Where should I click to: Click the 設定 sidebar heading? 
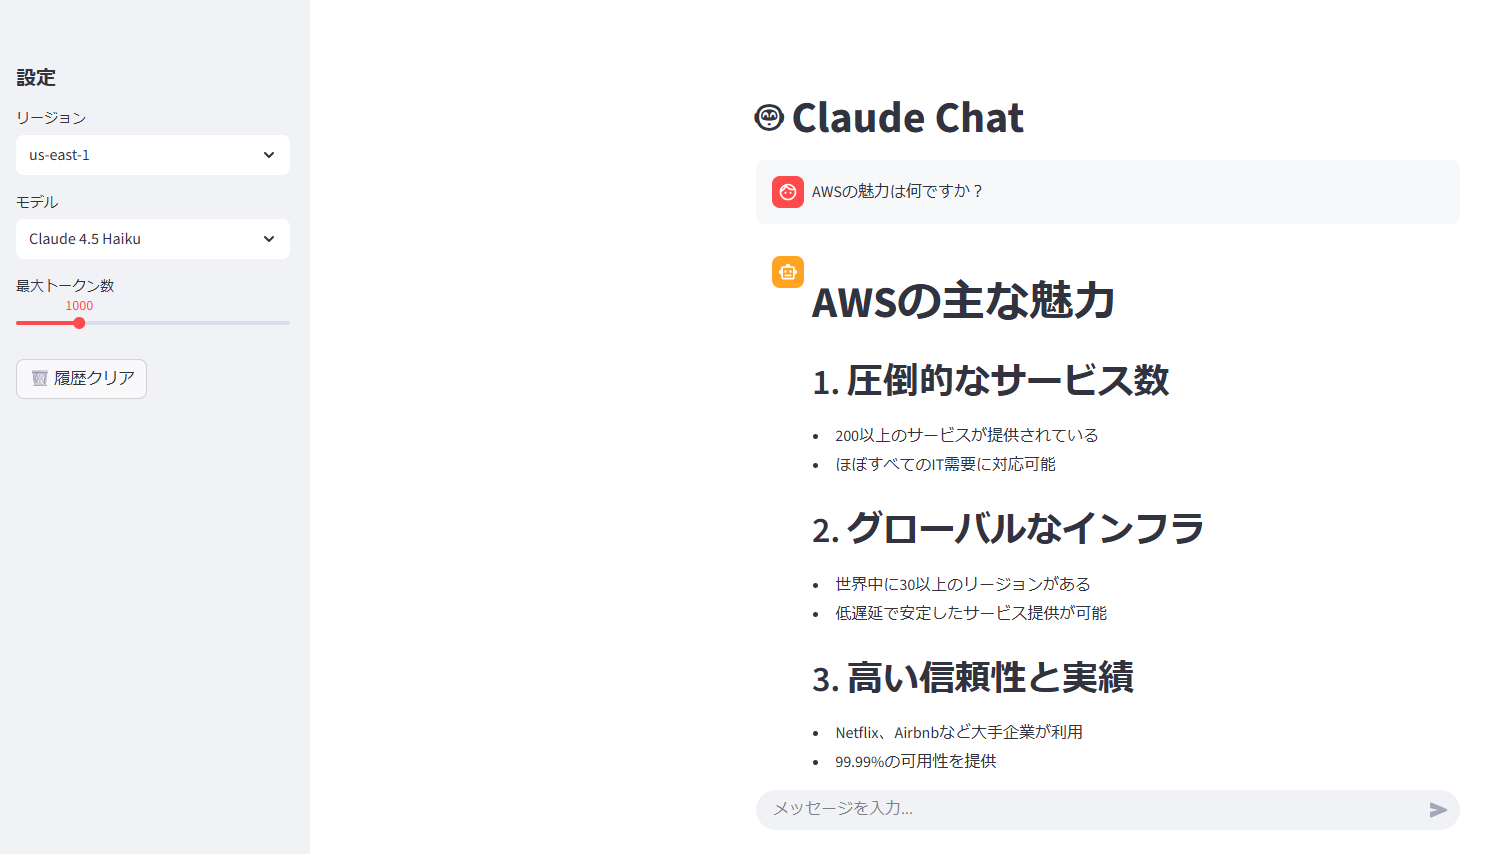36,78
